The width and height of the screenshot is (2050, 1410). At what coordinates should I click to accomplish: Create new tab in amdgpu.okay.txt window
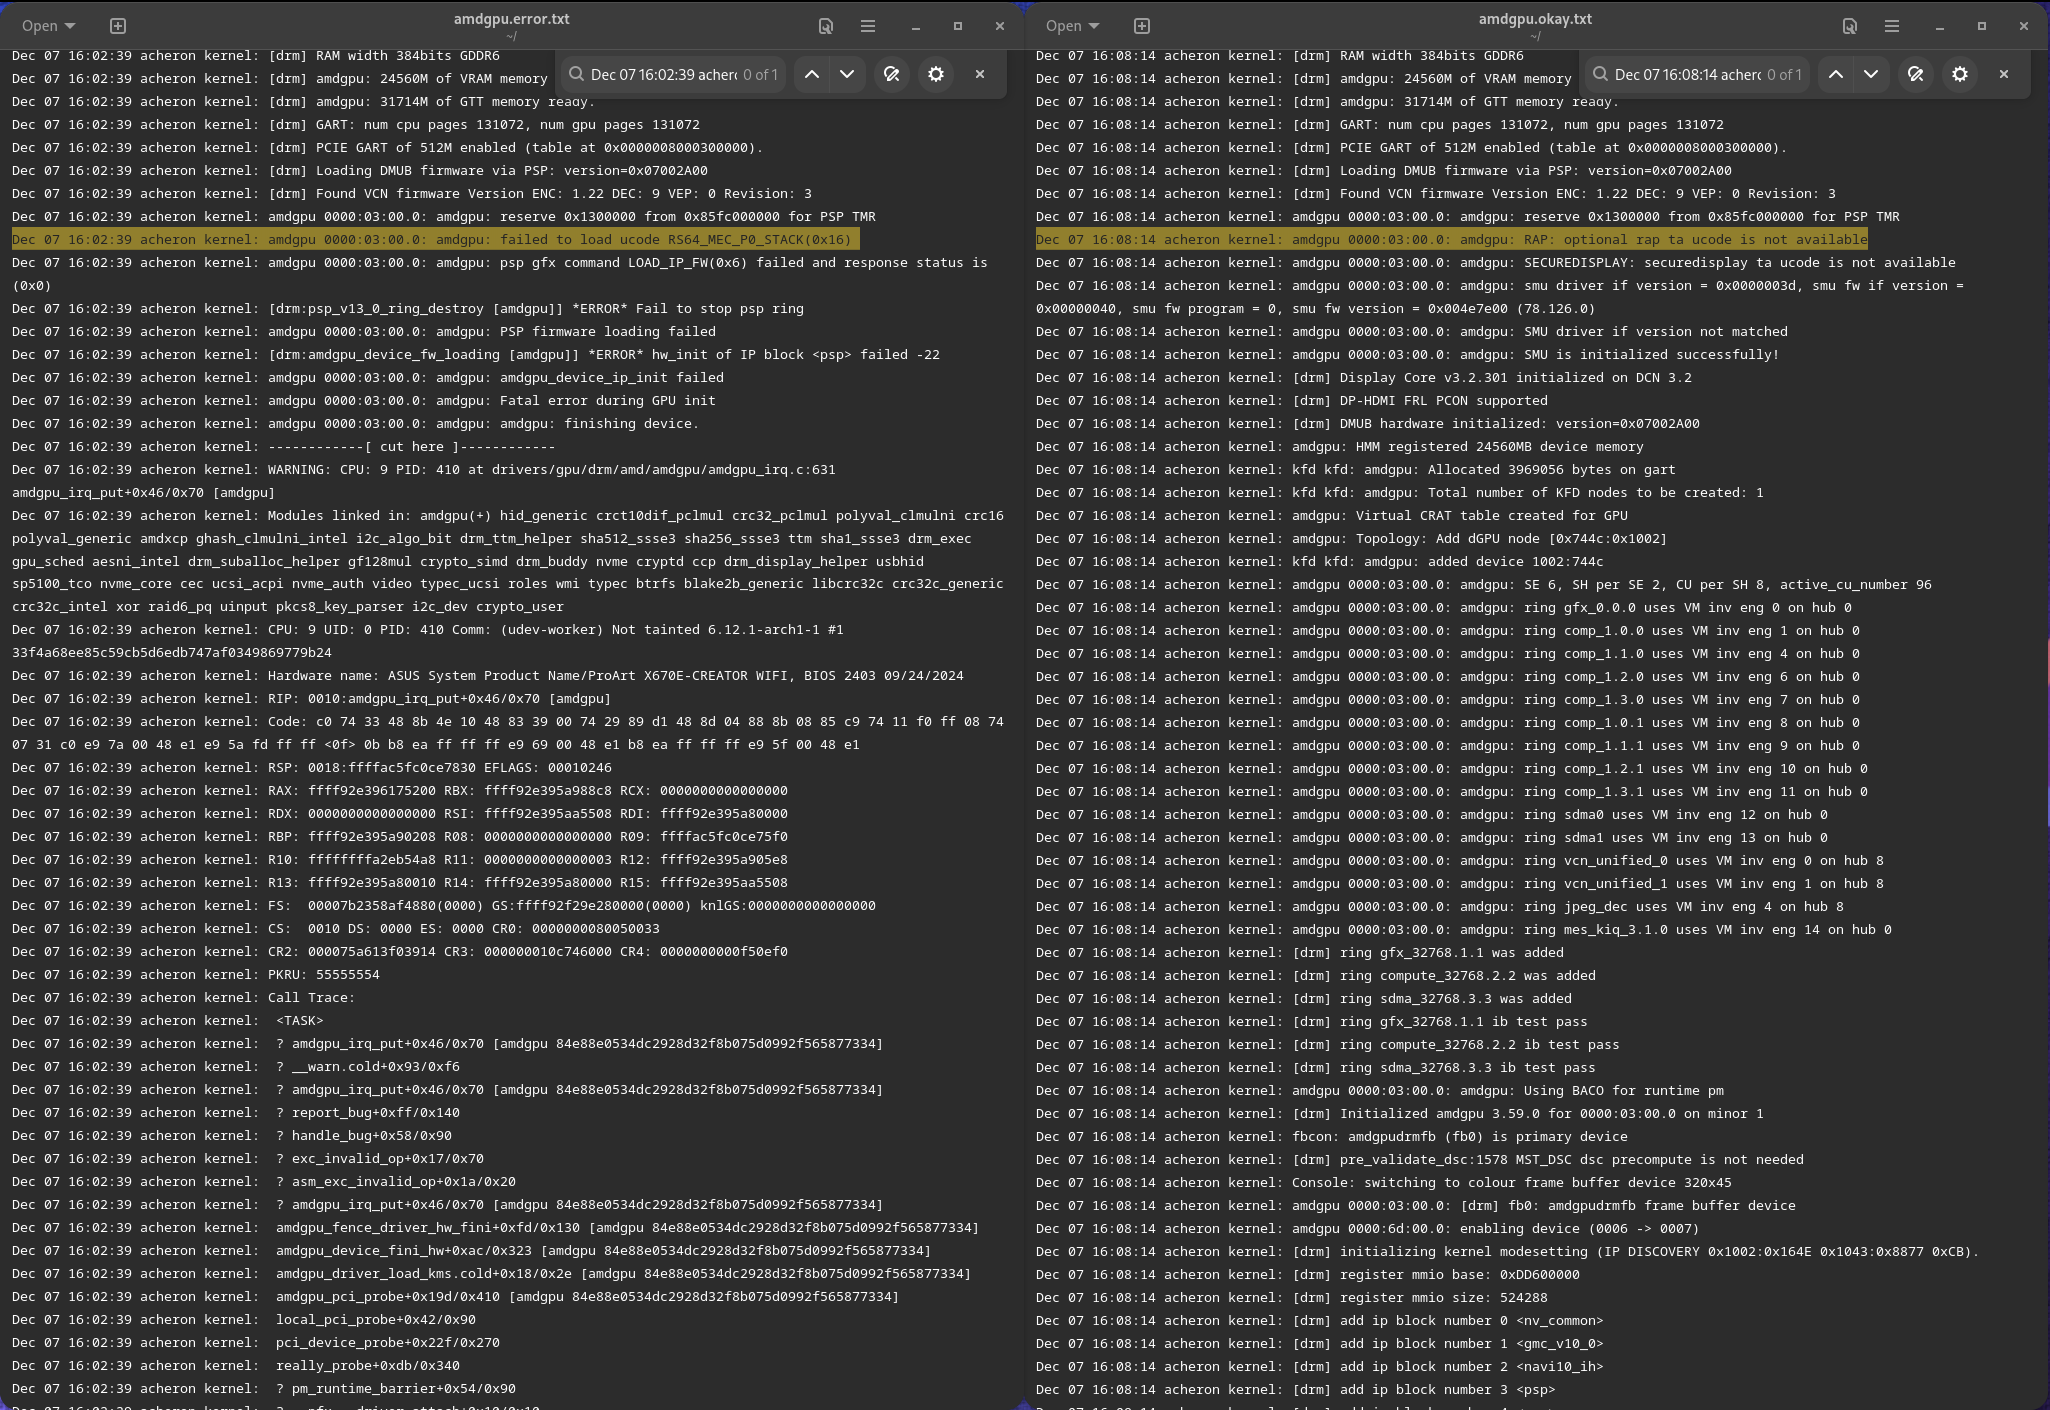click(x=1142, y=26)
